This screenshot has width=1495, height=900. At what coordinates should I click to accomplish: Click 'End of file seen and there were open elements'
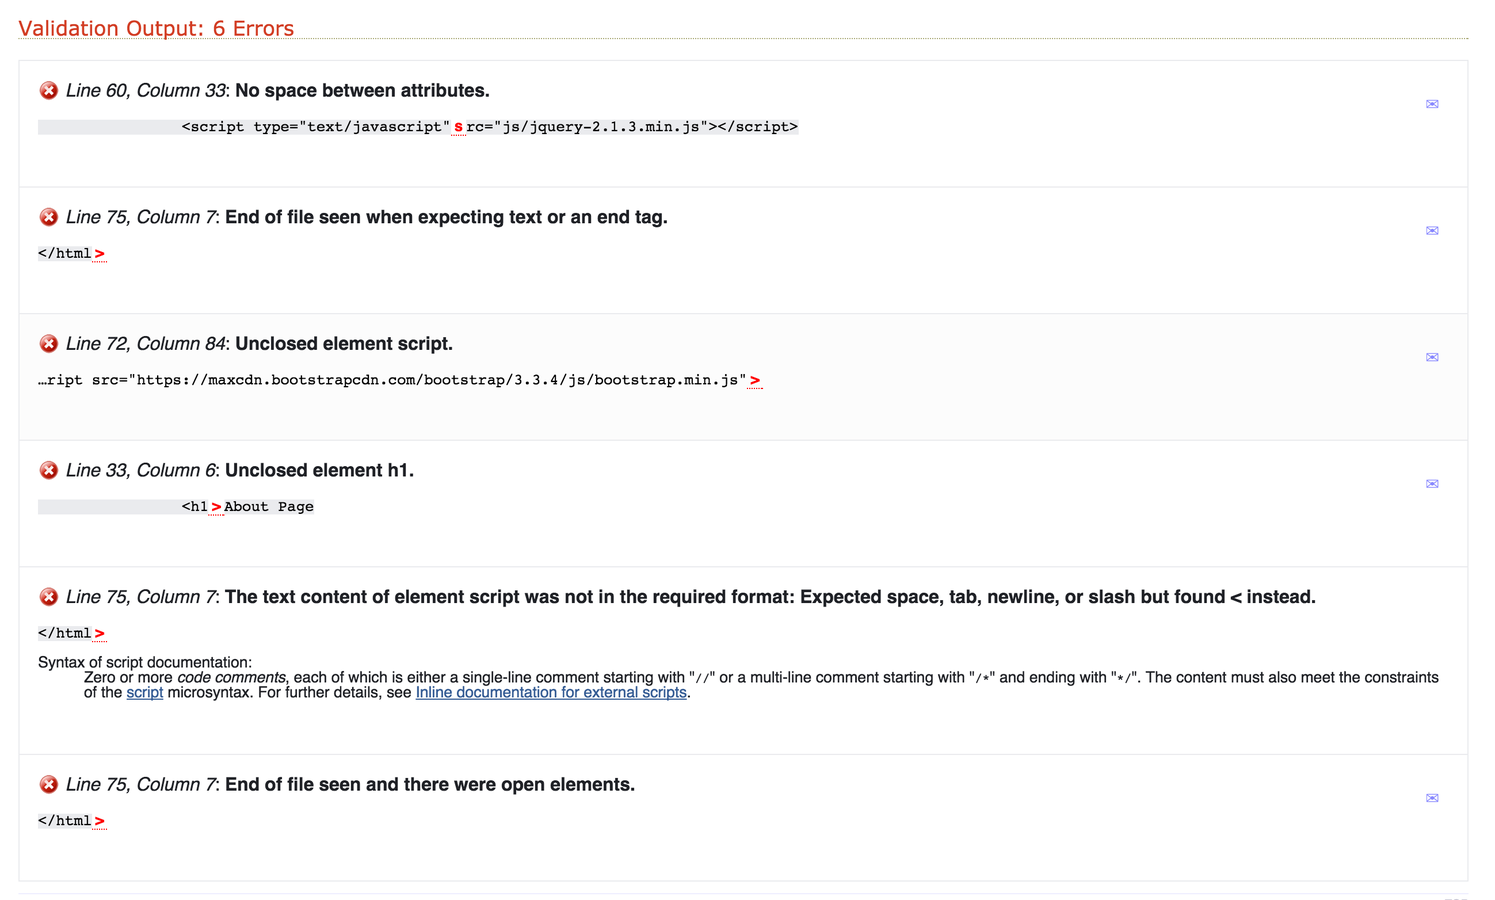[x=430, y=784]
